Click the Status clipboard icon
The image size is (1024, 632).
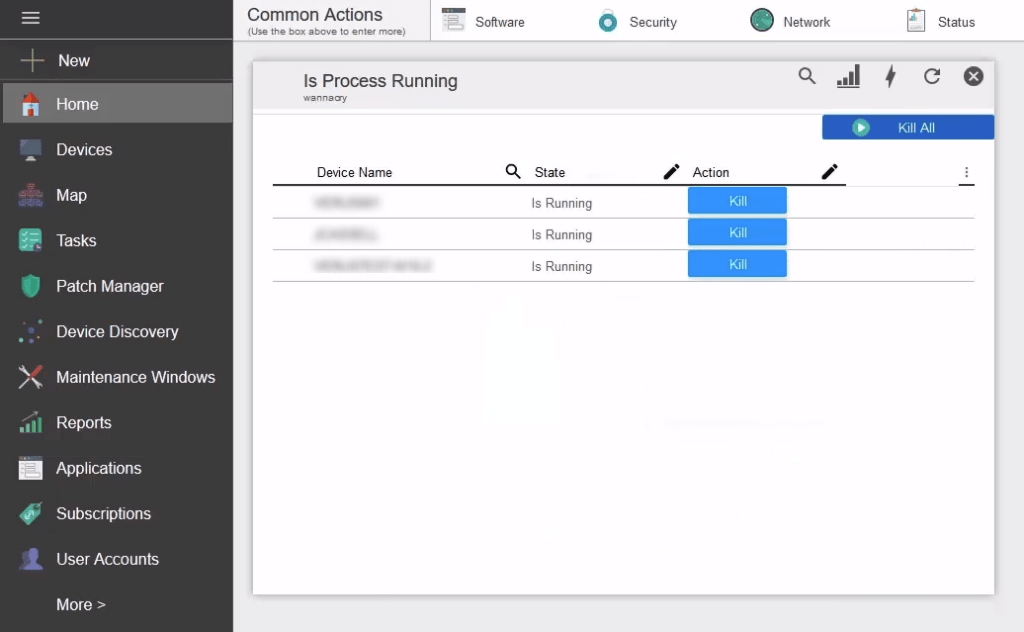point(916,20)
